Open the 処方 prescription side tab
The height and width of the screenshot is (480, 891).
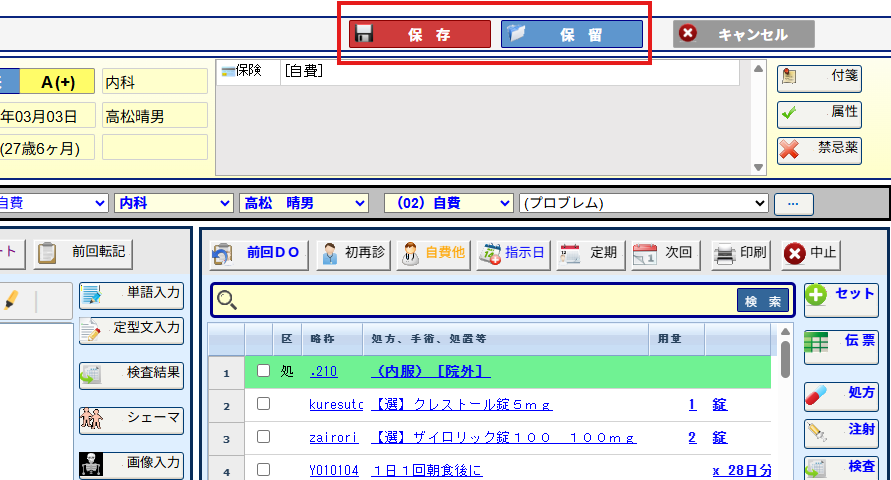coord(841,396)
